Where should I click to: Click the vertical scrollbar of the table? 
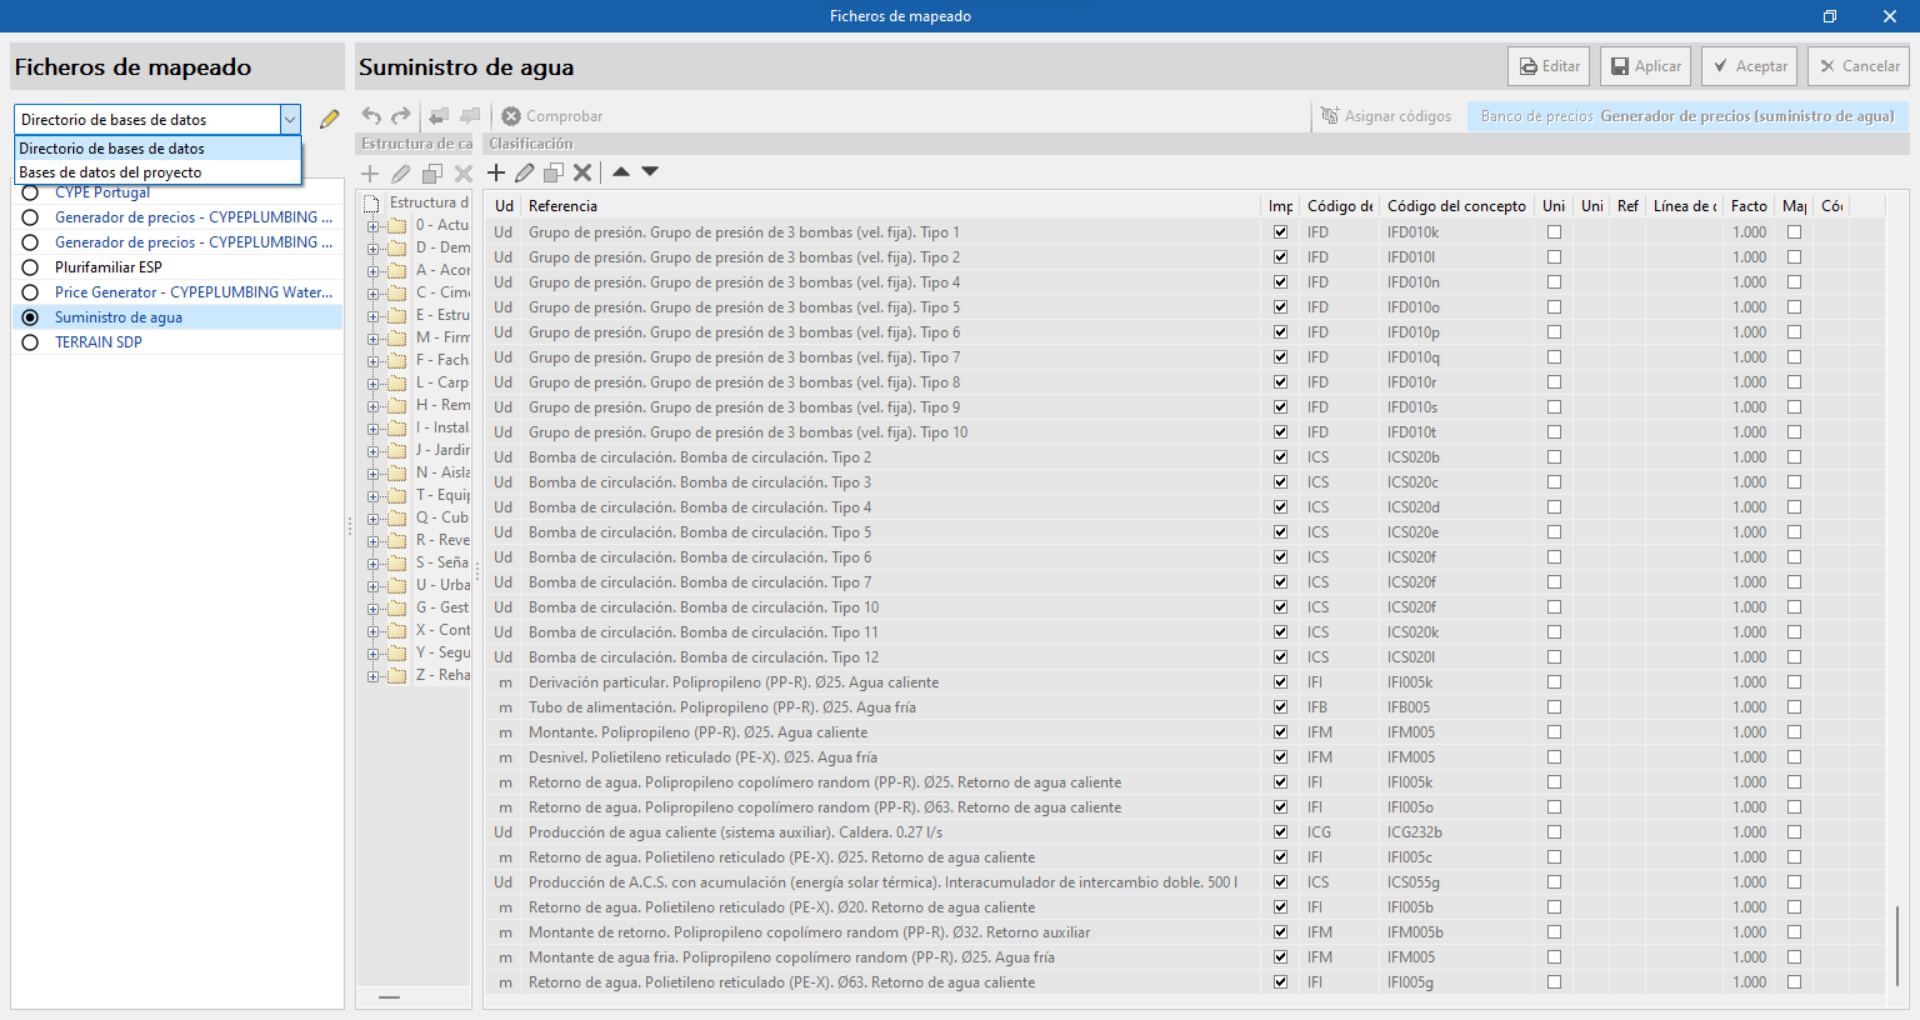point(1897,945)
